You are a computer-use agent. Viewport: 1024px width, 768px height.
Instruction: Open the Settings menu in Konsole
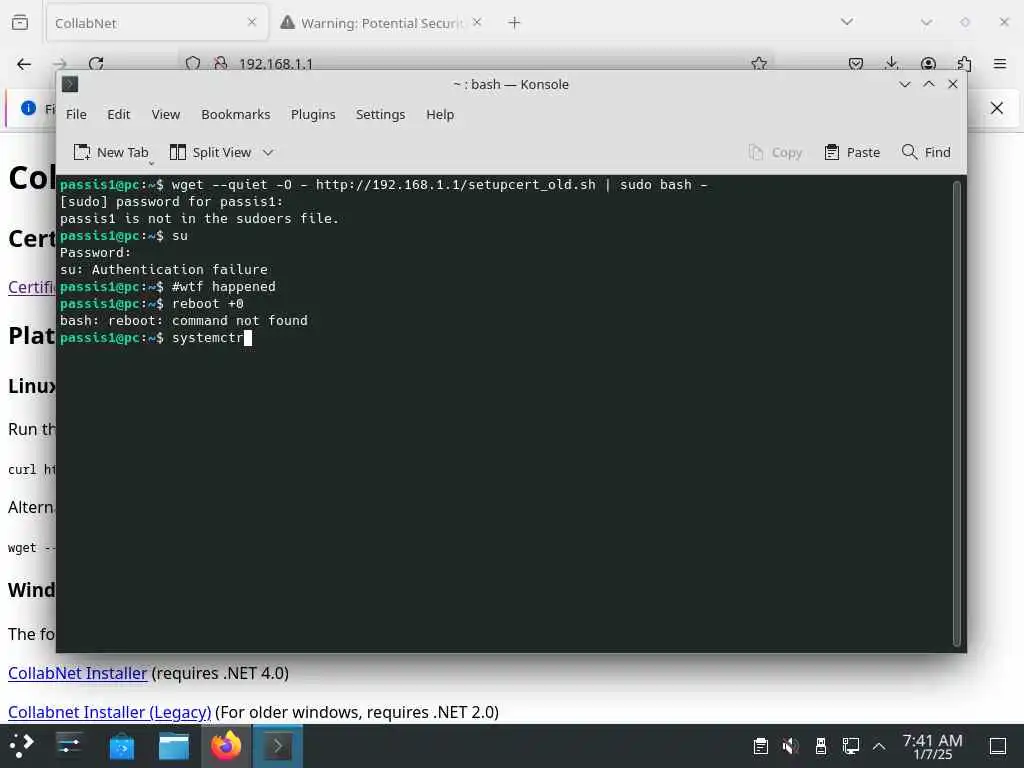[x=380, y=114]
